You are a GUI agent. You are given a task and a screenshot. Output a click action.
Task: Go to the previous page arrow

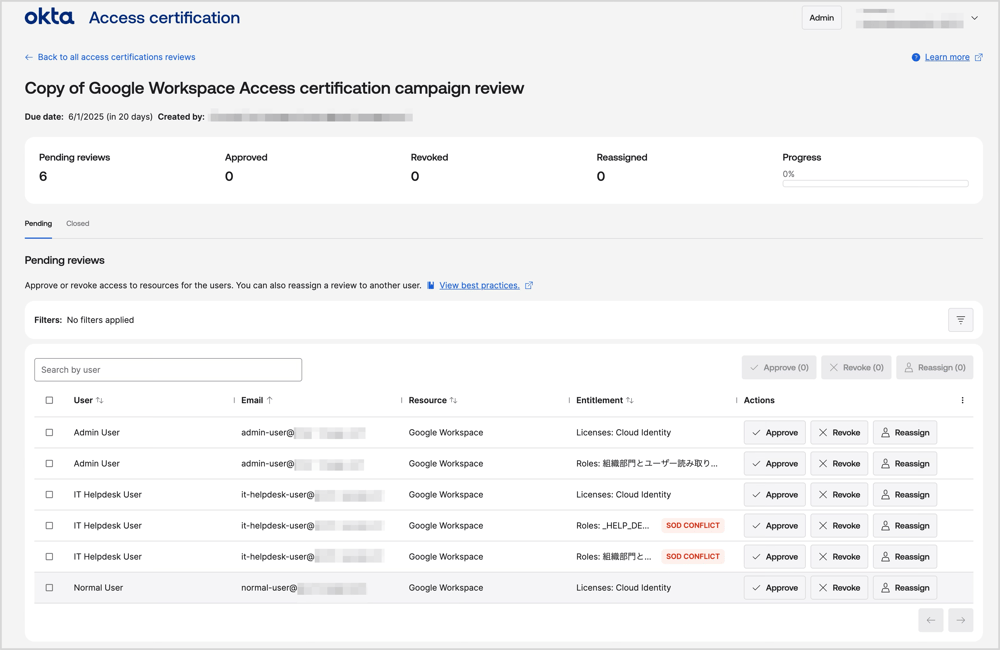click(930, 620)
